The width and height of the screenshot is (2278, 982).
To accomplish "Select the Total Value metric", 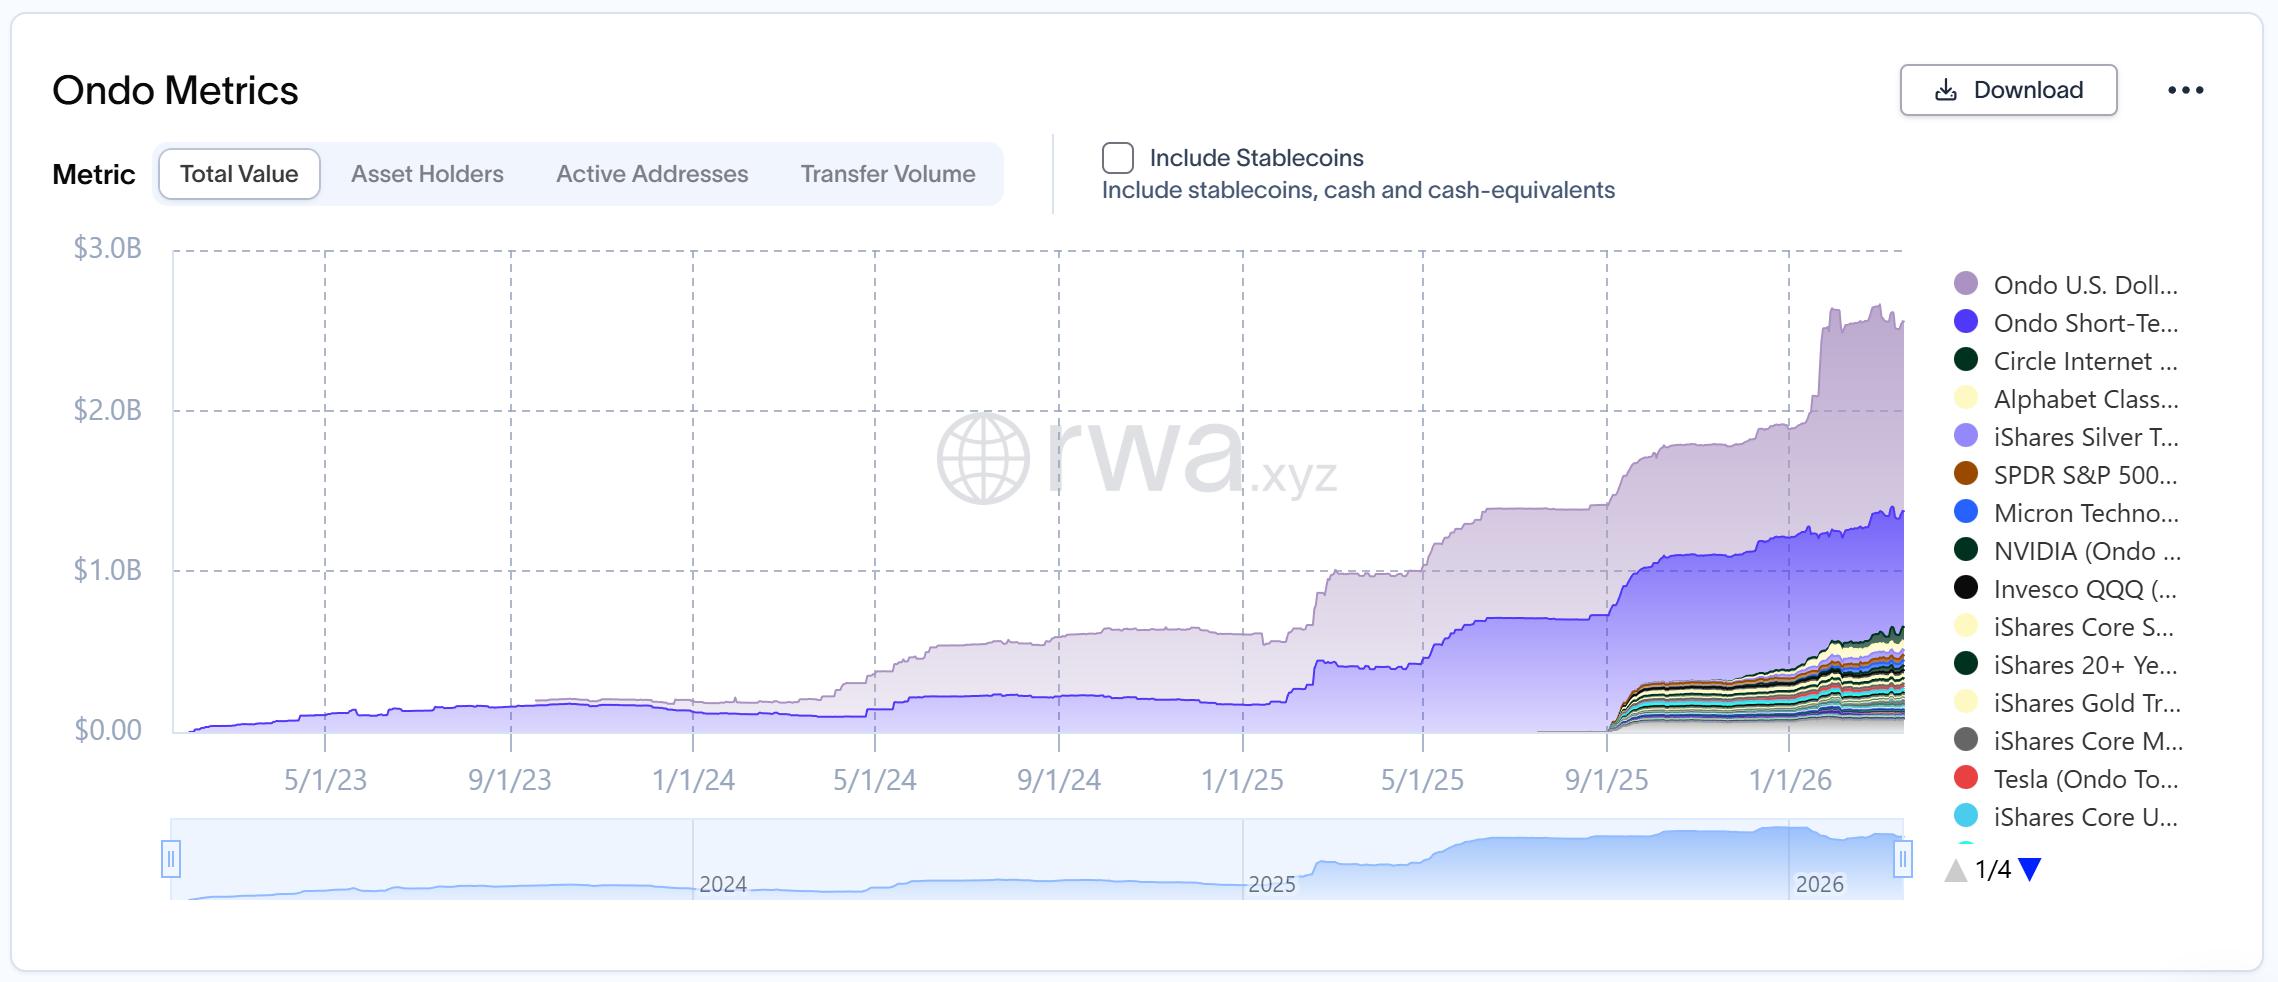I will pos(239,174).
